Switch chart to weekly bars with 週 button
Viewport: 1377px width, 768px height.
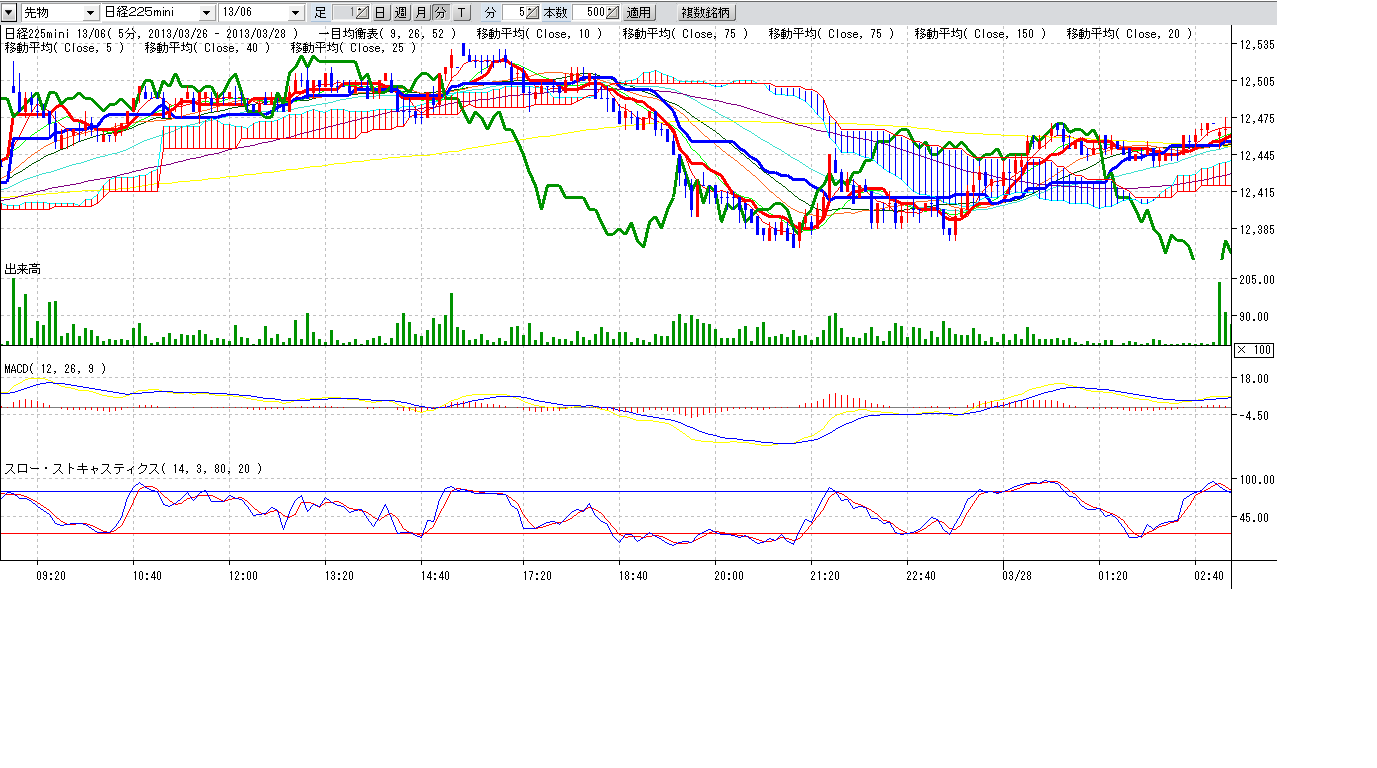(x=401, y=13)
